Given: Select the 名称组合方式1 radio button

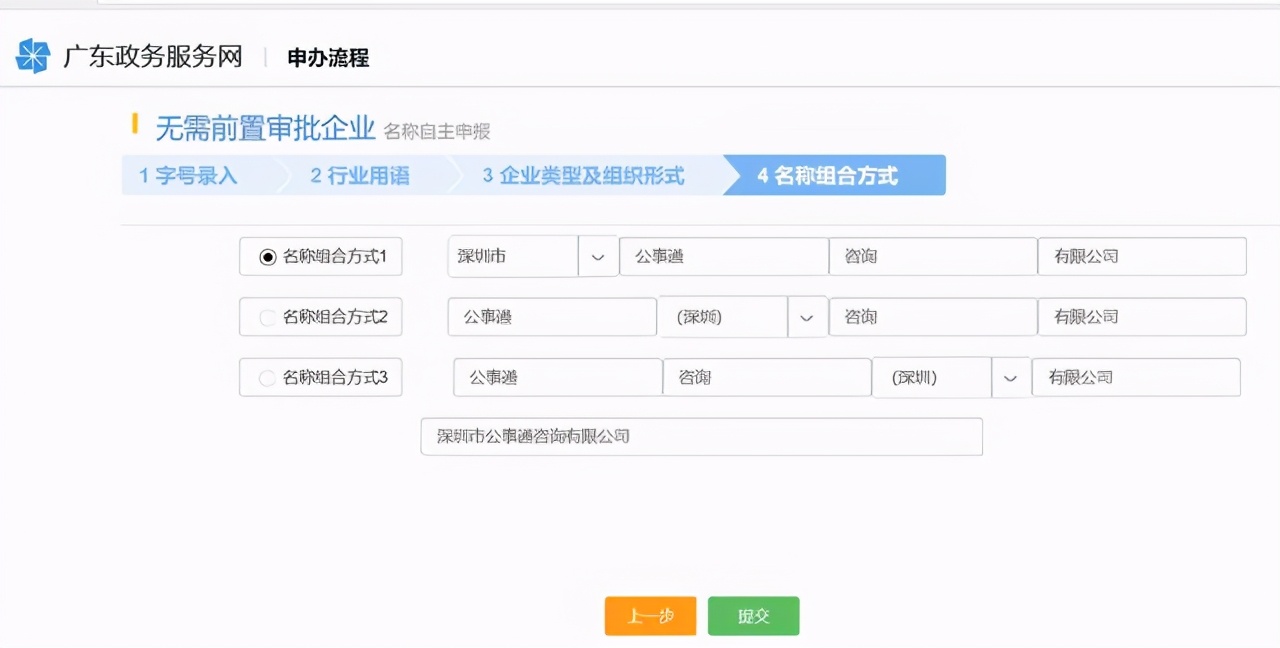Looking at the screenshot, I should [267, 257].
